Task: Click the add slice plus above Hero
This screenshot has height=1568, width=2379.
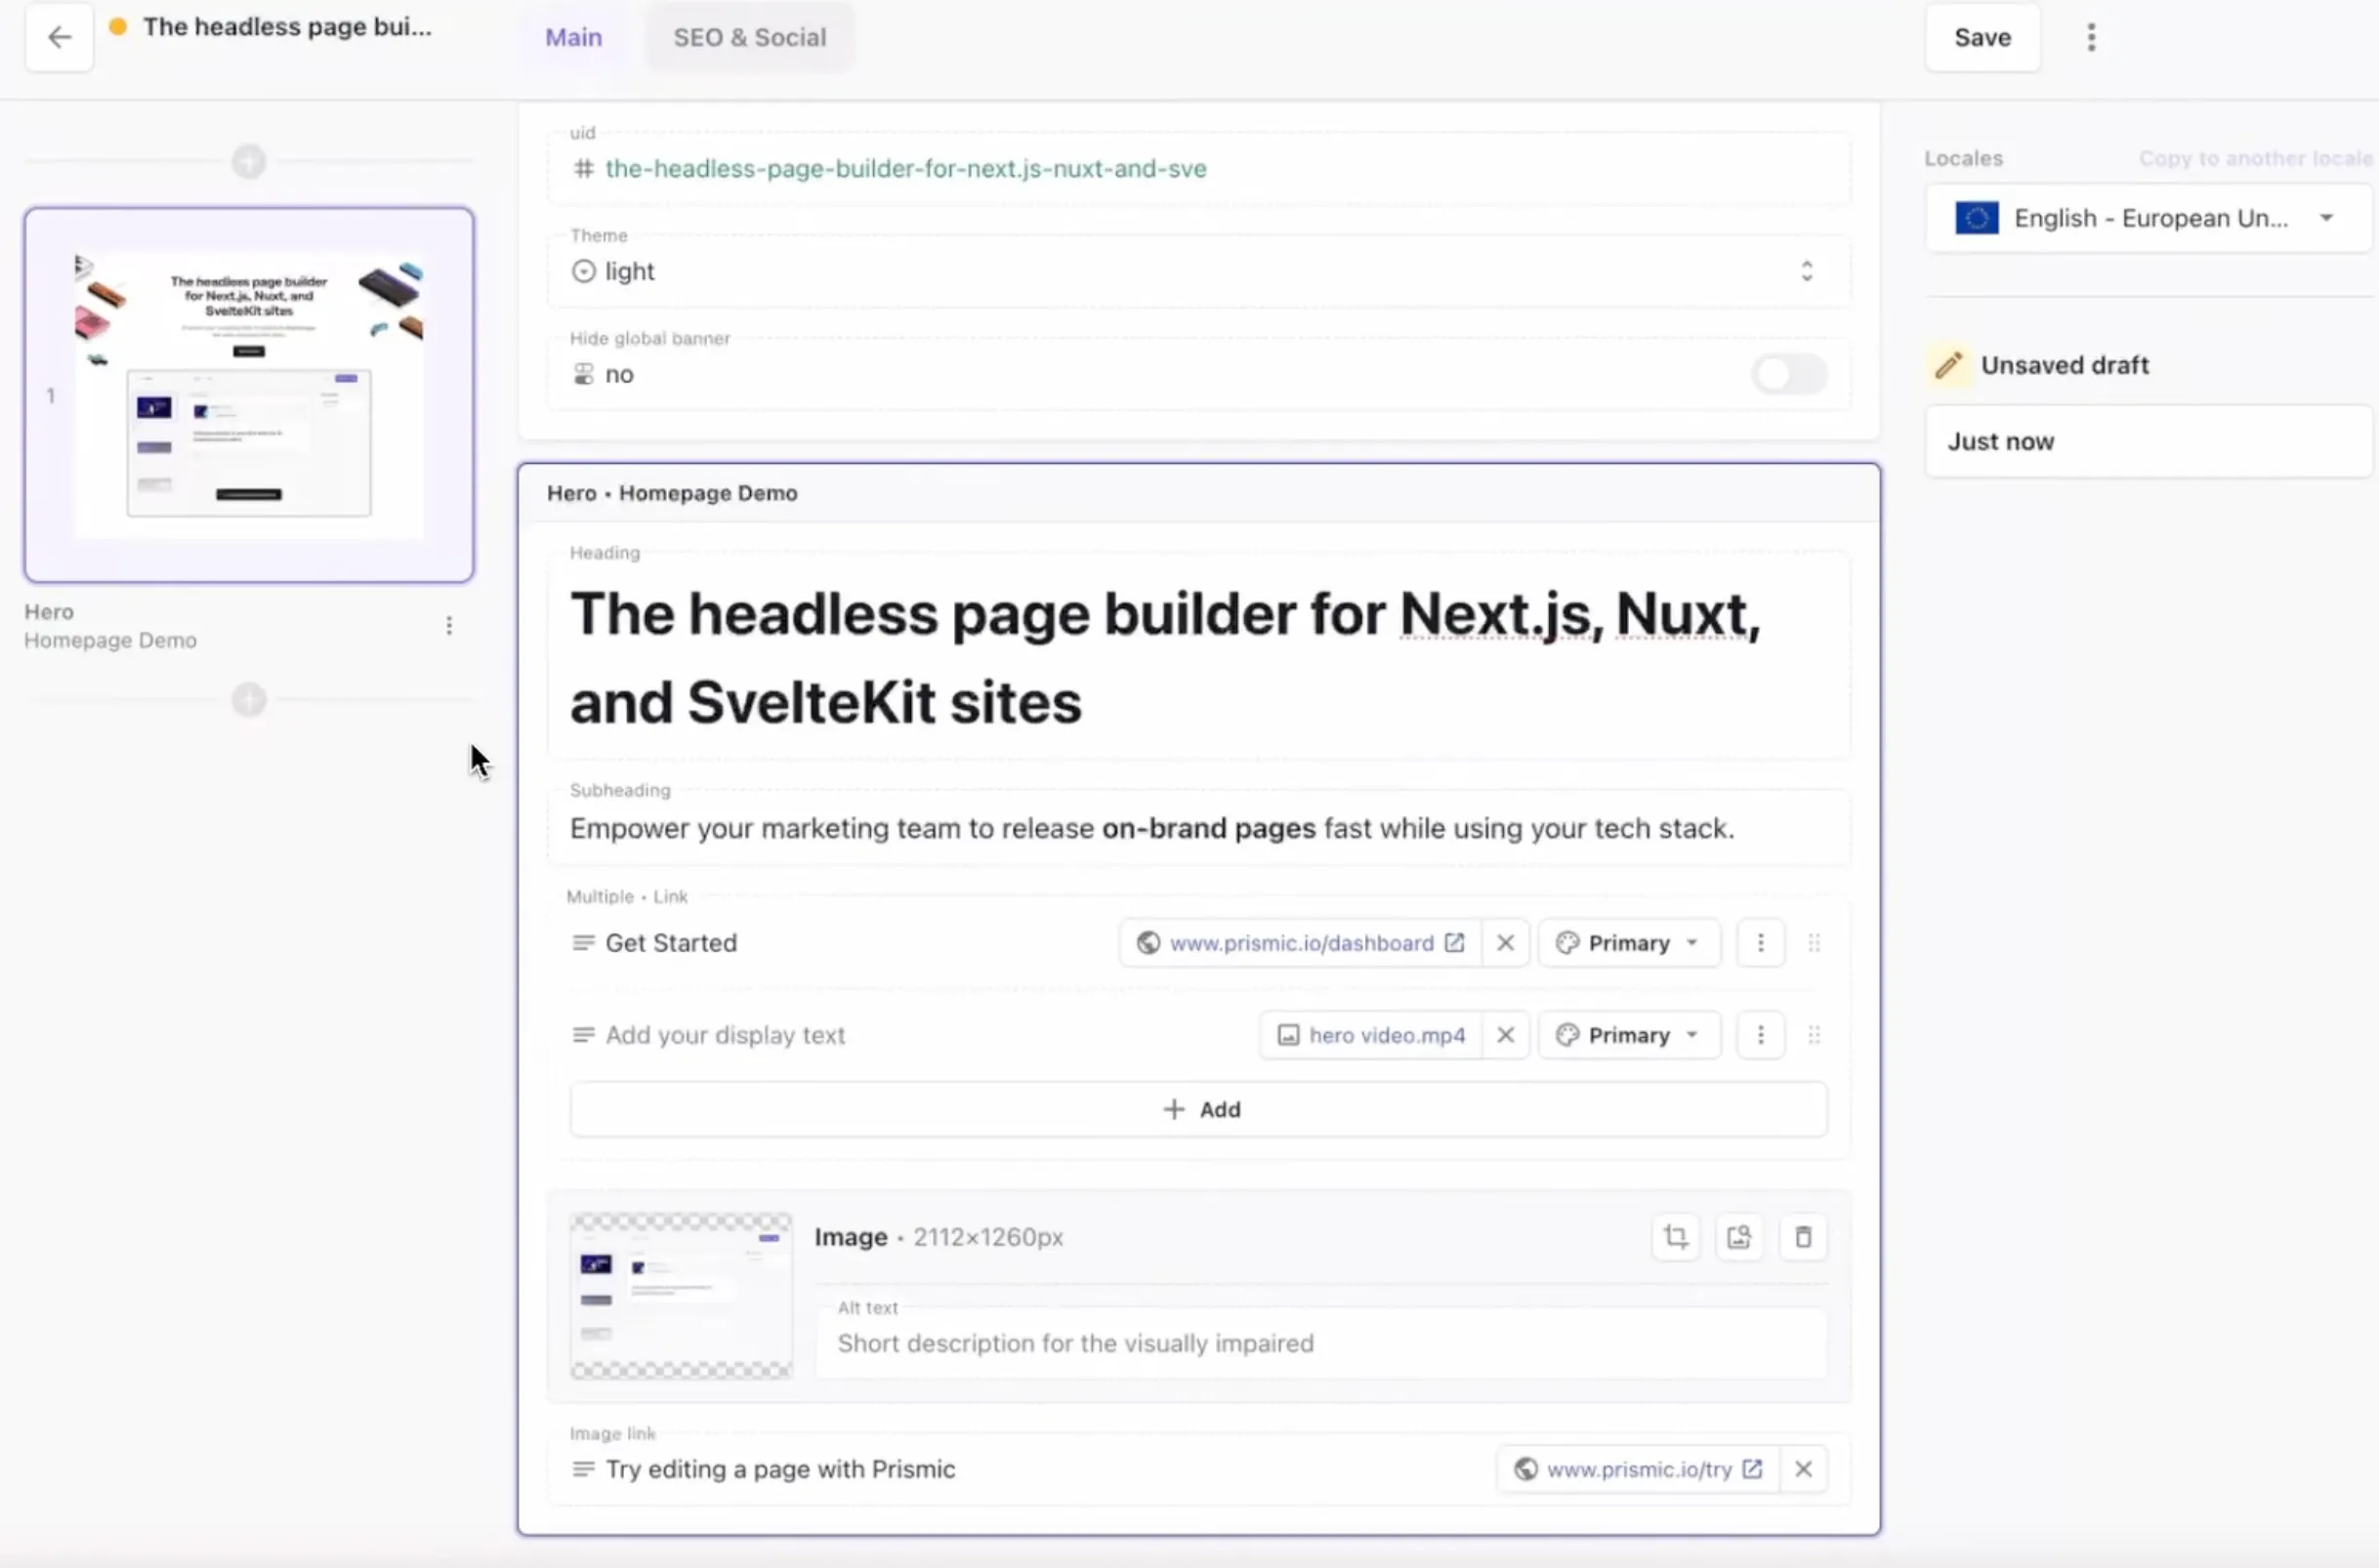Action: click(x=249, y=161)
